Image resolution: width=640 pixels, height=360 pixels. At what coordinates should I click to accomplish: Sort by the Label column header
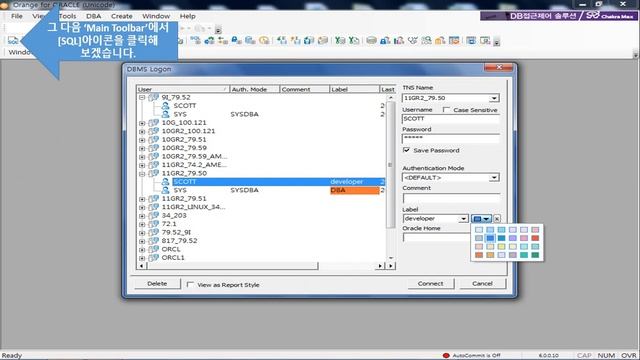354,89
